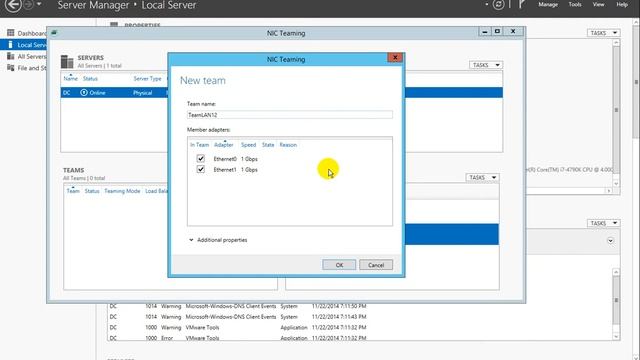640x360 pixels.
Task: Select the VMware Tools Error event
Action: tap(238, 338)
